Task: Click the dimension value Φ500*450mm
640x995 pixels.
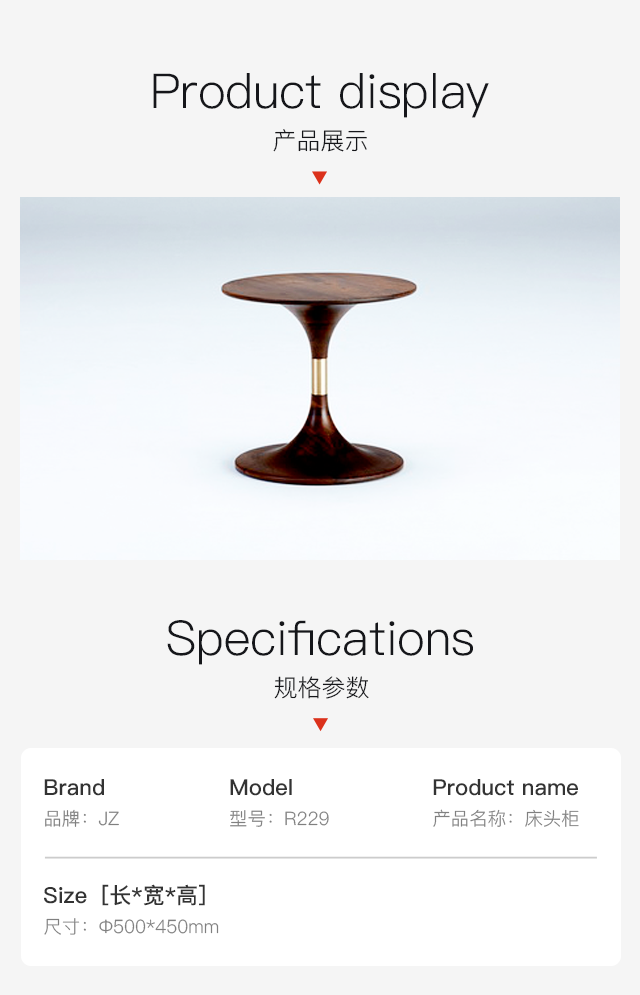Action: pos(159,926)
